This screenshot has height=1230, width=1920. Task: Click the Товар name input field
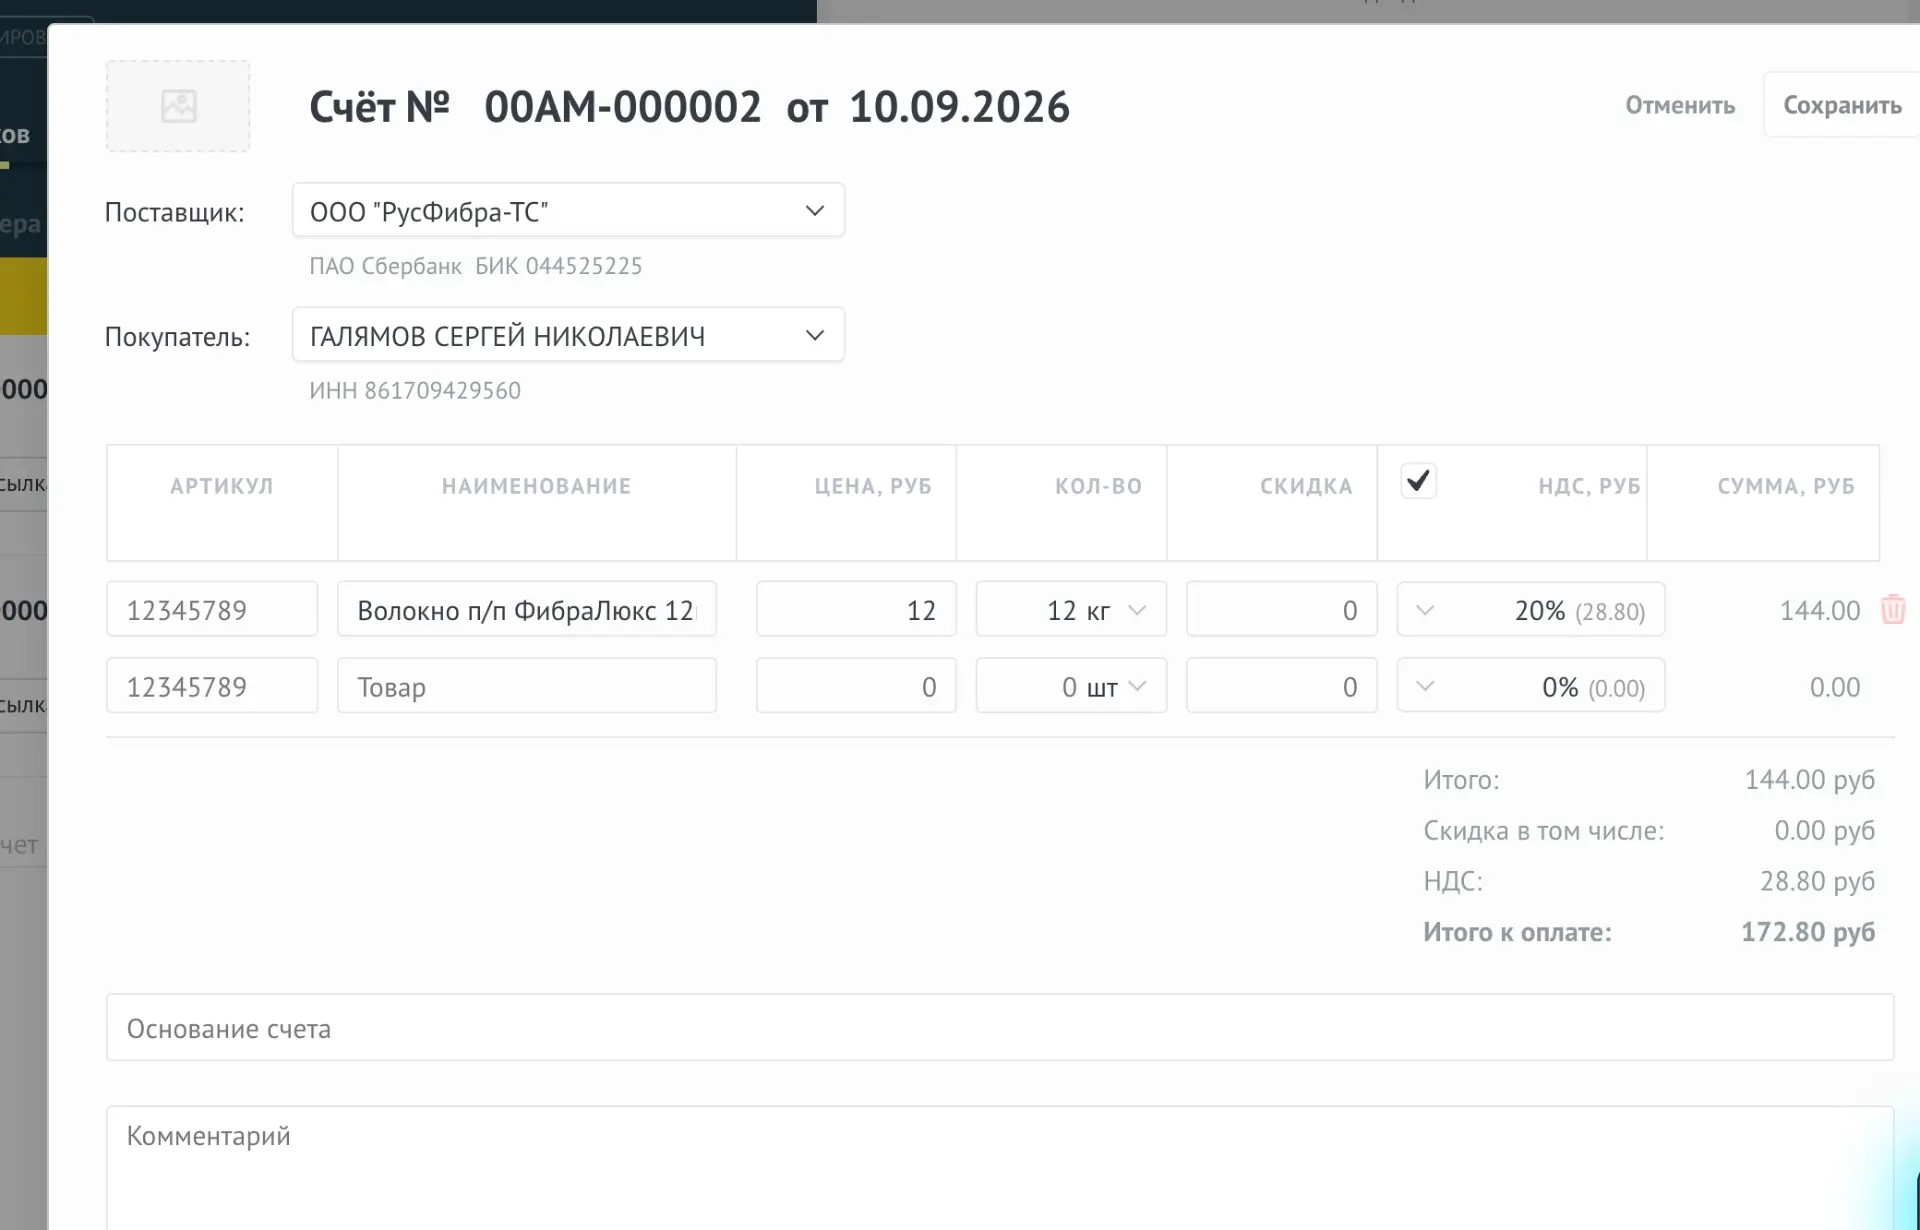click(527, 686)
